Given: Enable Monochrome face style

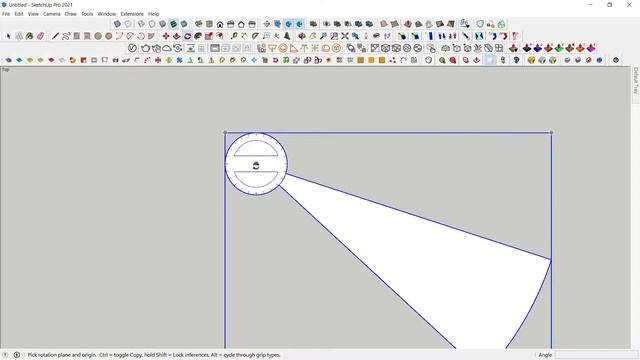Looking at the screenshot, I should coord(184,24).
